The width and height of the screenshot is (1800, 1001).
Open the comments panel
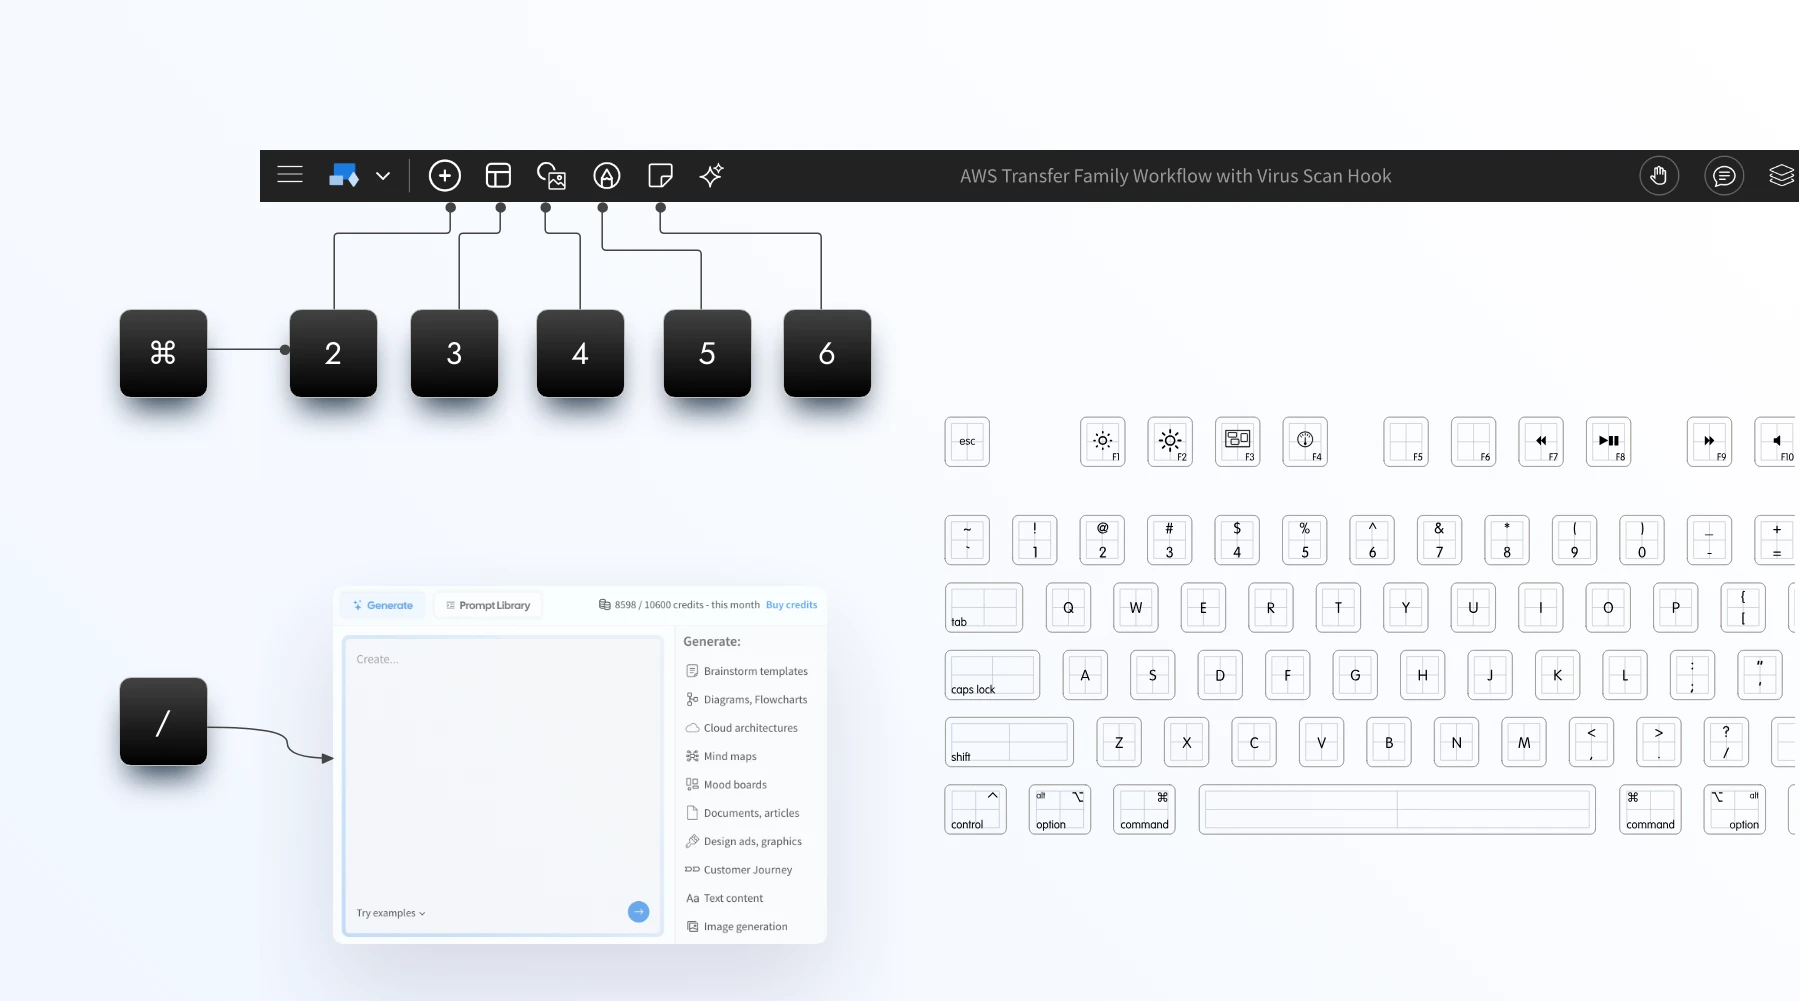[1723, 175]
